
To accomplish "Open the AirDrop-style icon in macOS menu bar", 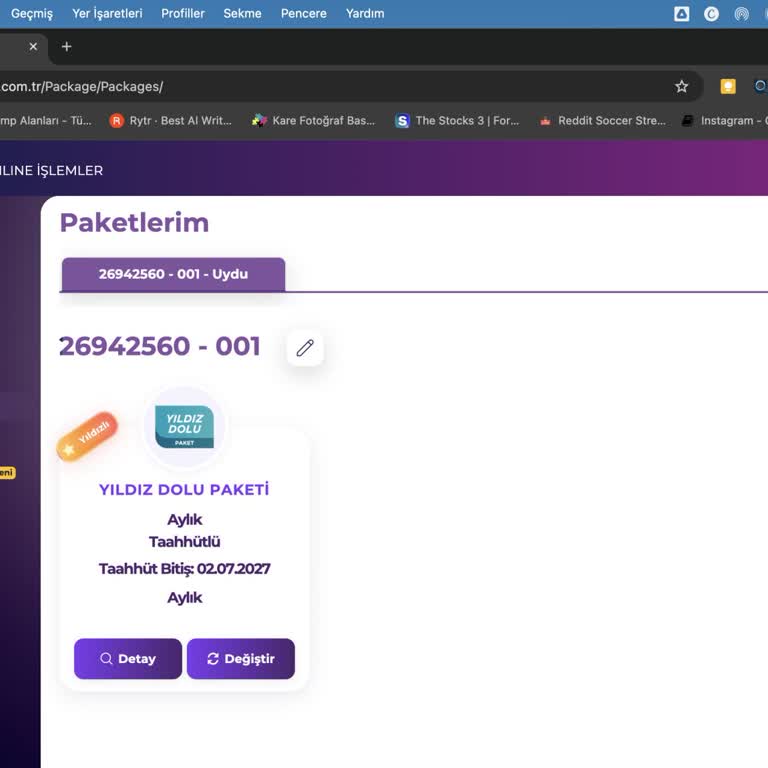I will (742, 14).
